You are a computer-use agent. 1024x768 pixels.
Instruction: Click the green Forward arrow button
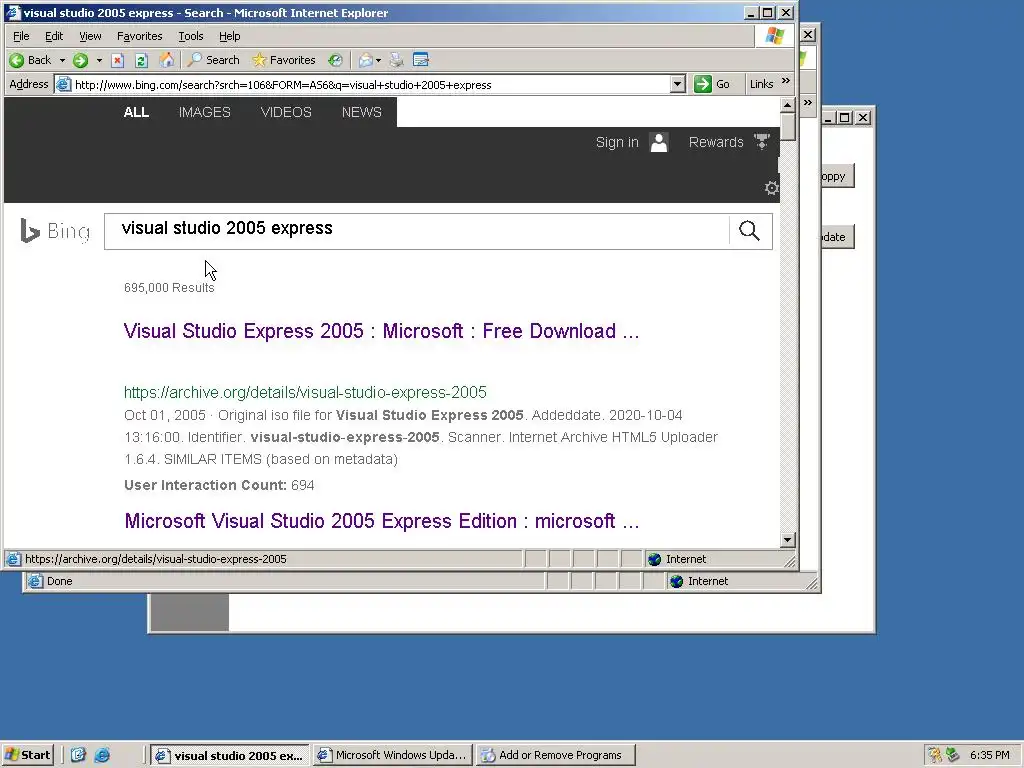(80, 60)
